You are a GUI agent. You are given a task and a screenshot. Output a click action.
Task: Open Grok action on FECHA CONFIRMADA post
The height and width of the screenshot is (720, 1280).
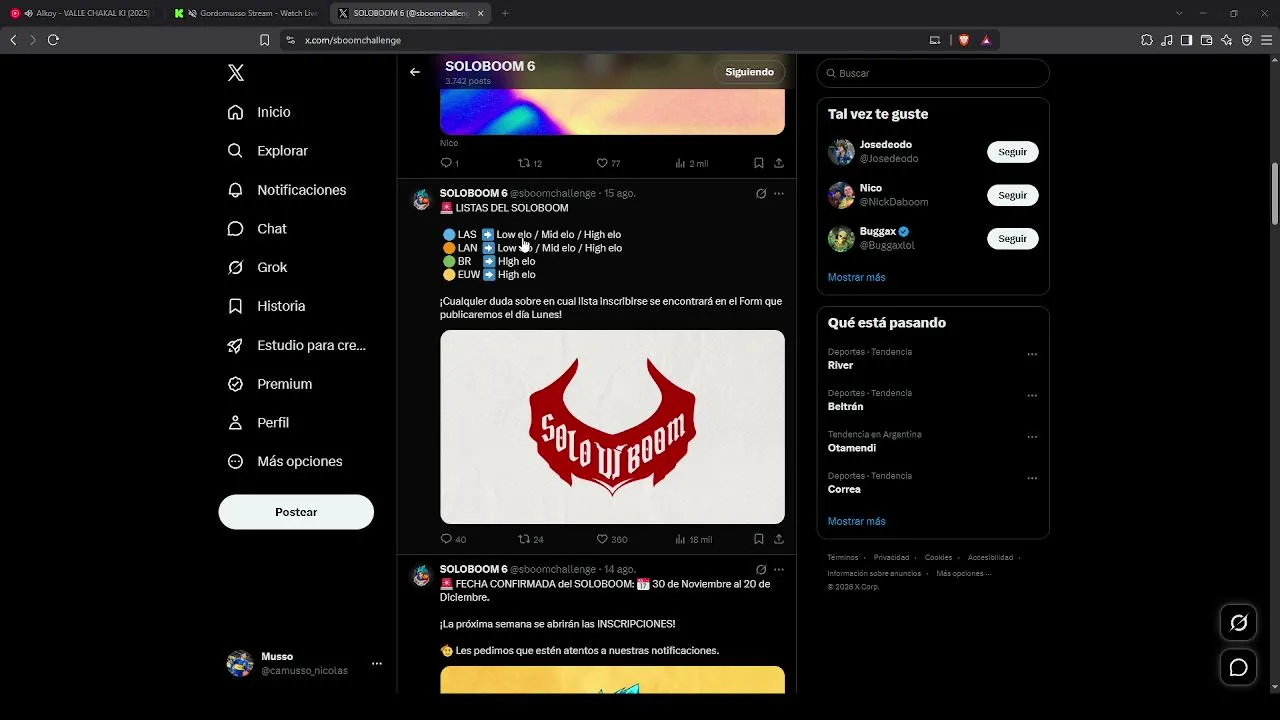[x=761, y=570]
